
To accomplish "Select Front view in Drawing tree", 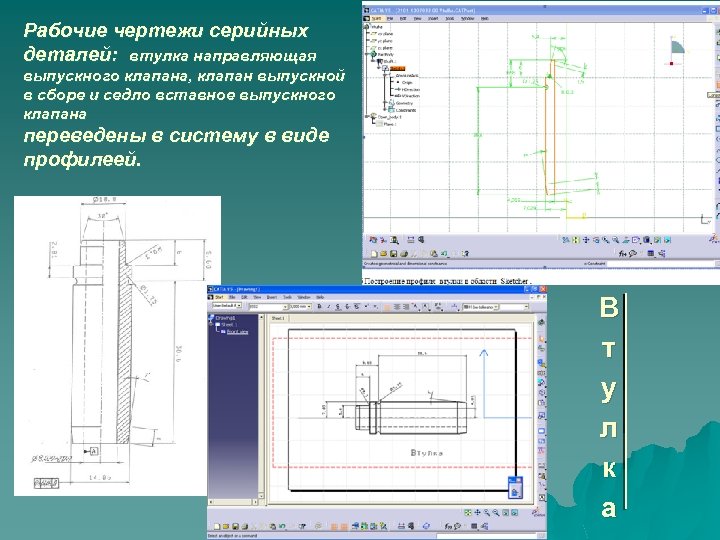I will pyautogui.click(x=237, y=332).
